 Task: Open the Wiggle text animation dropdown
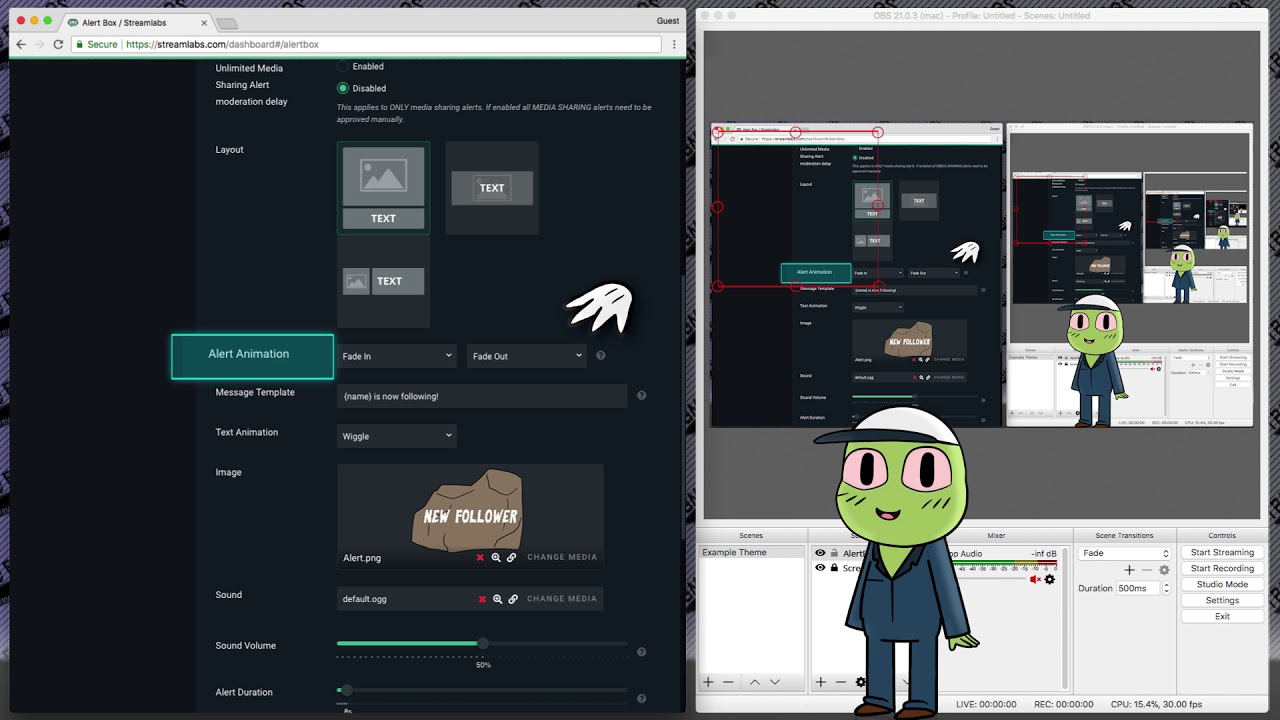tap(396, 436)
